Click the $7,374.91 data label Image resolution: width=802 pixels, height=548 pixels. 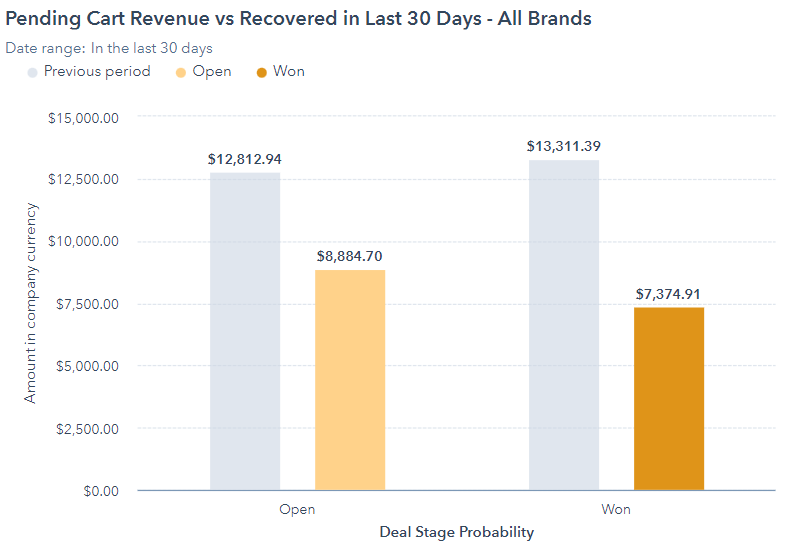(669, 294)
